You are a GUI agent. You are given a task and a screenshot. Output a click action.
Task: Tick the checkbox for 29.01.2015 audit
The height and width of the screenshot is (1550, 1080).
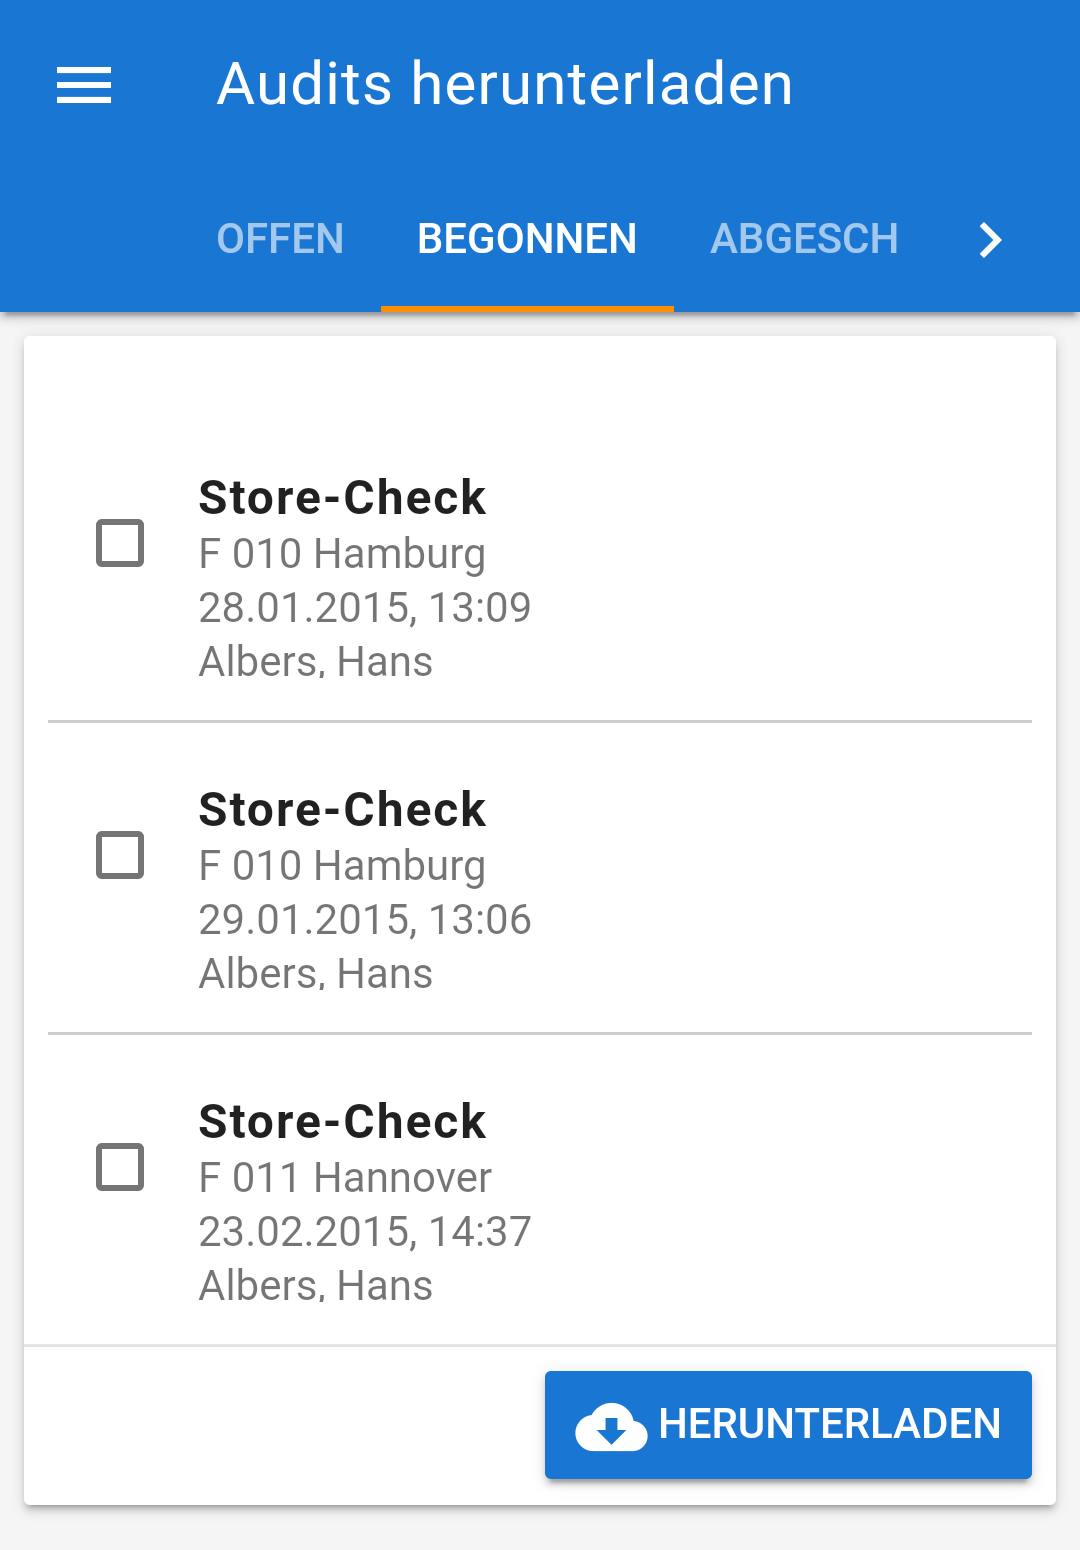120,855
